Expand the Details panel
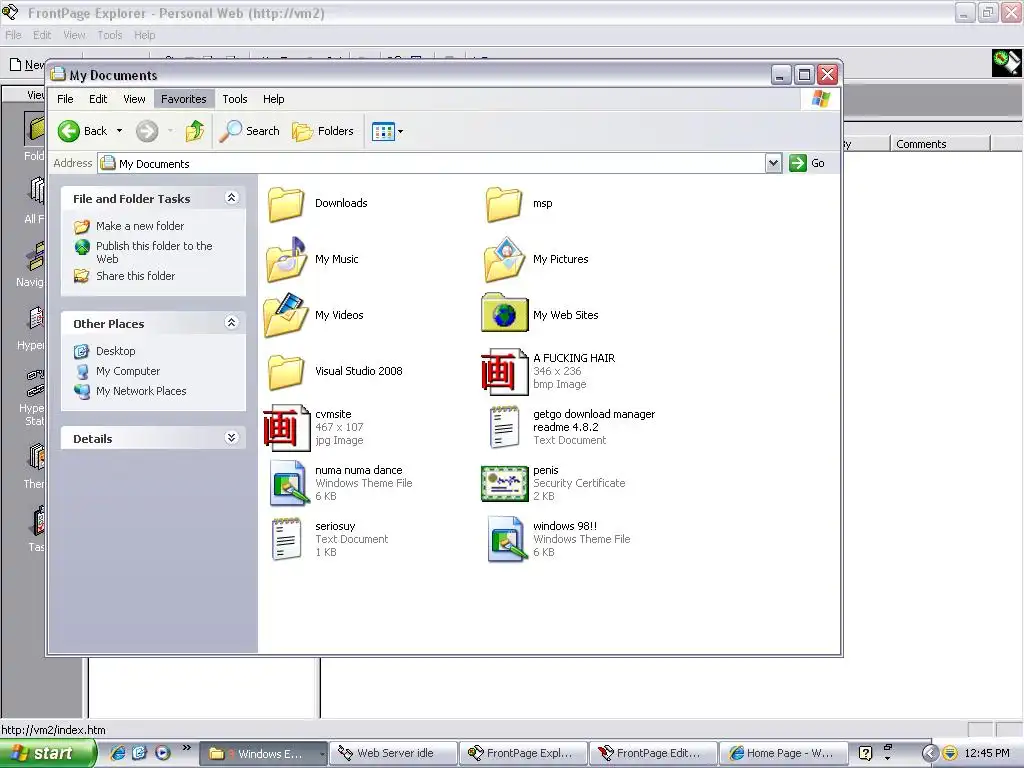 click(231, 438)
